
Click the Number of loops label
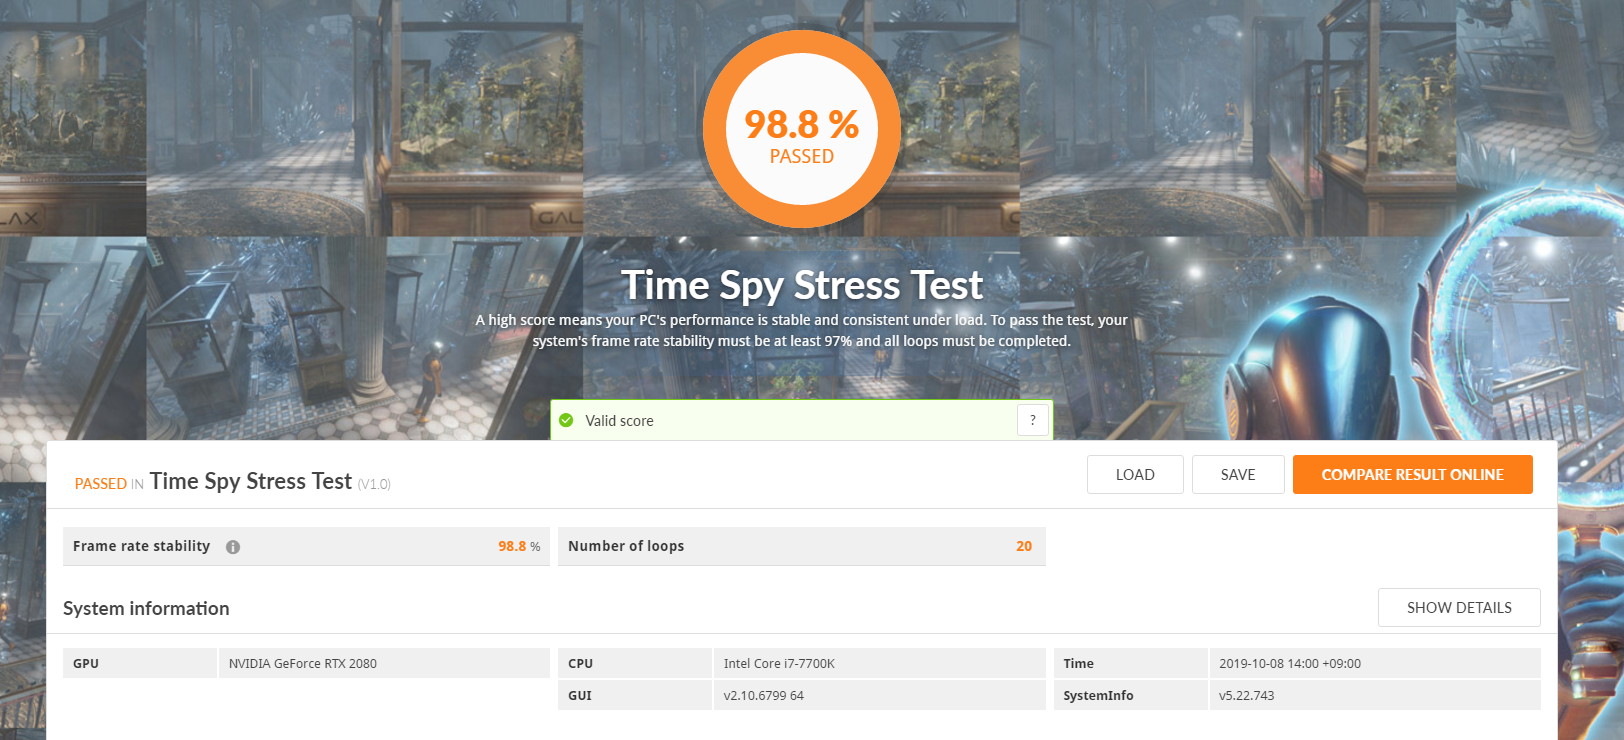626,546
